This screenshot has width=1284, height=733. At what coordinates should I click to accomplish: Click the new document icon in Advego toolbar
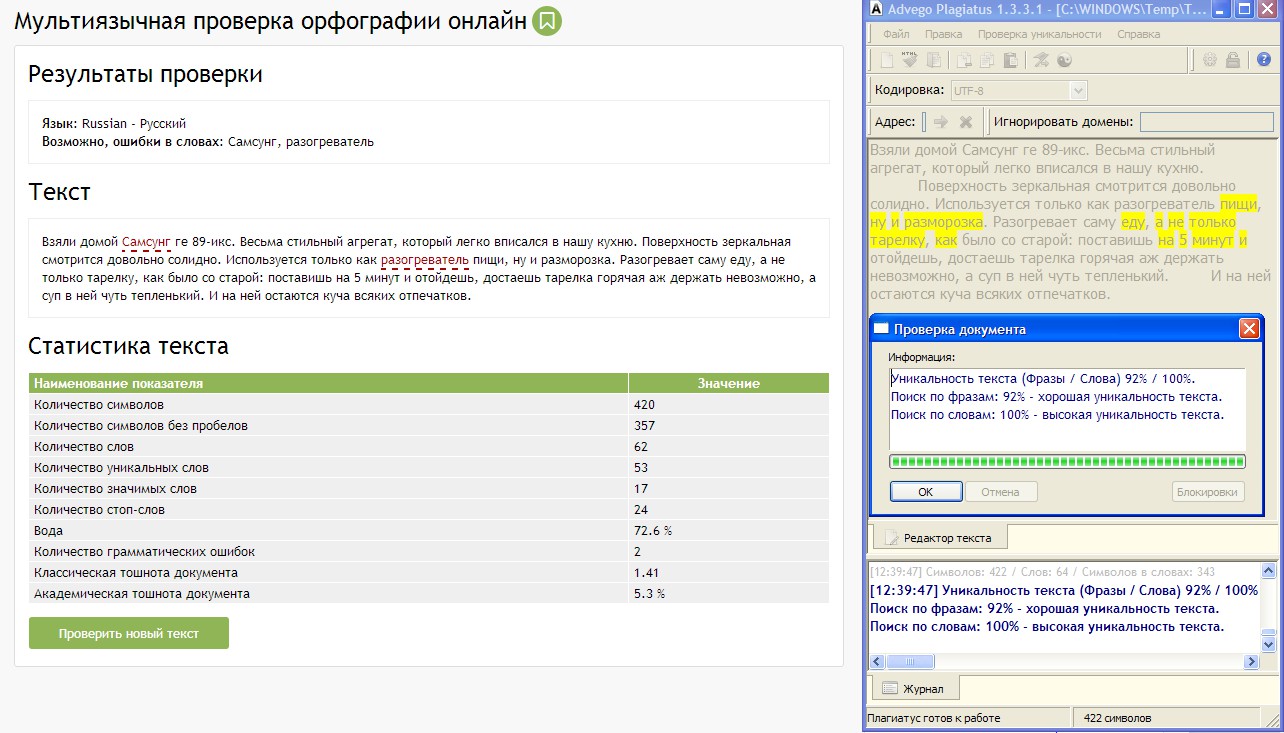pyautogui.click(x=886, y=60)
